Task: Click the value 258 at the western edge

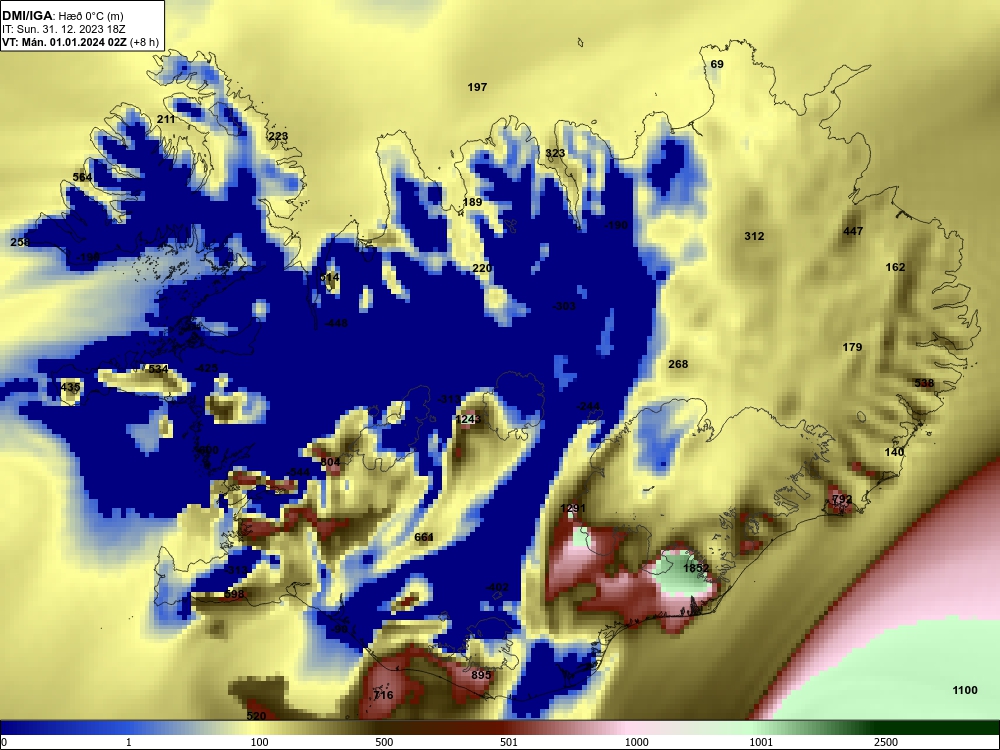Action: tap(20, 242)
